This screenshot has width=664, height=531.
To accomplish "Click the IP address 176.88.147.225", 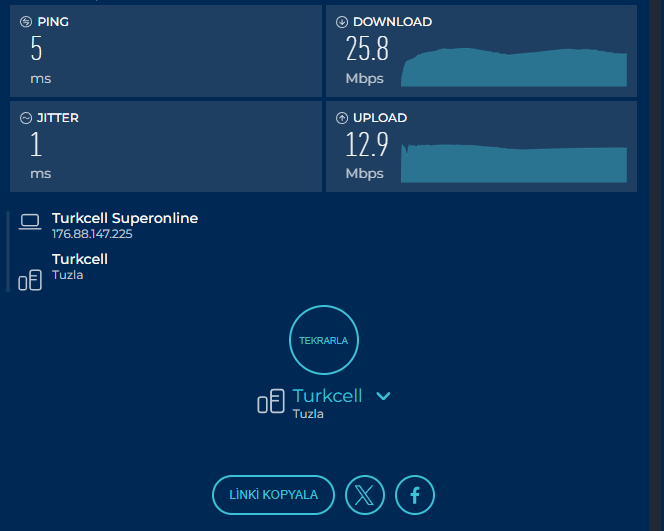I will [x=92, y=234].
